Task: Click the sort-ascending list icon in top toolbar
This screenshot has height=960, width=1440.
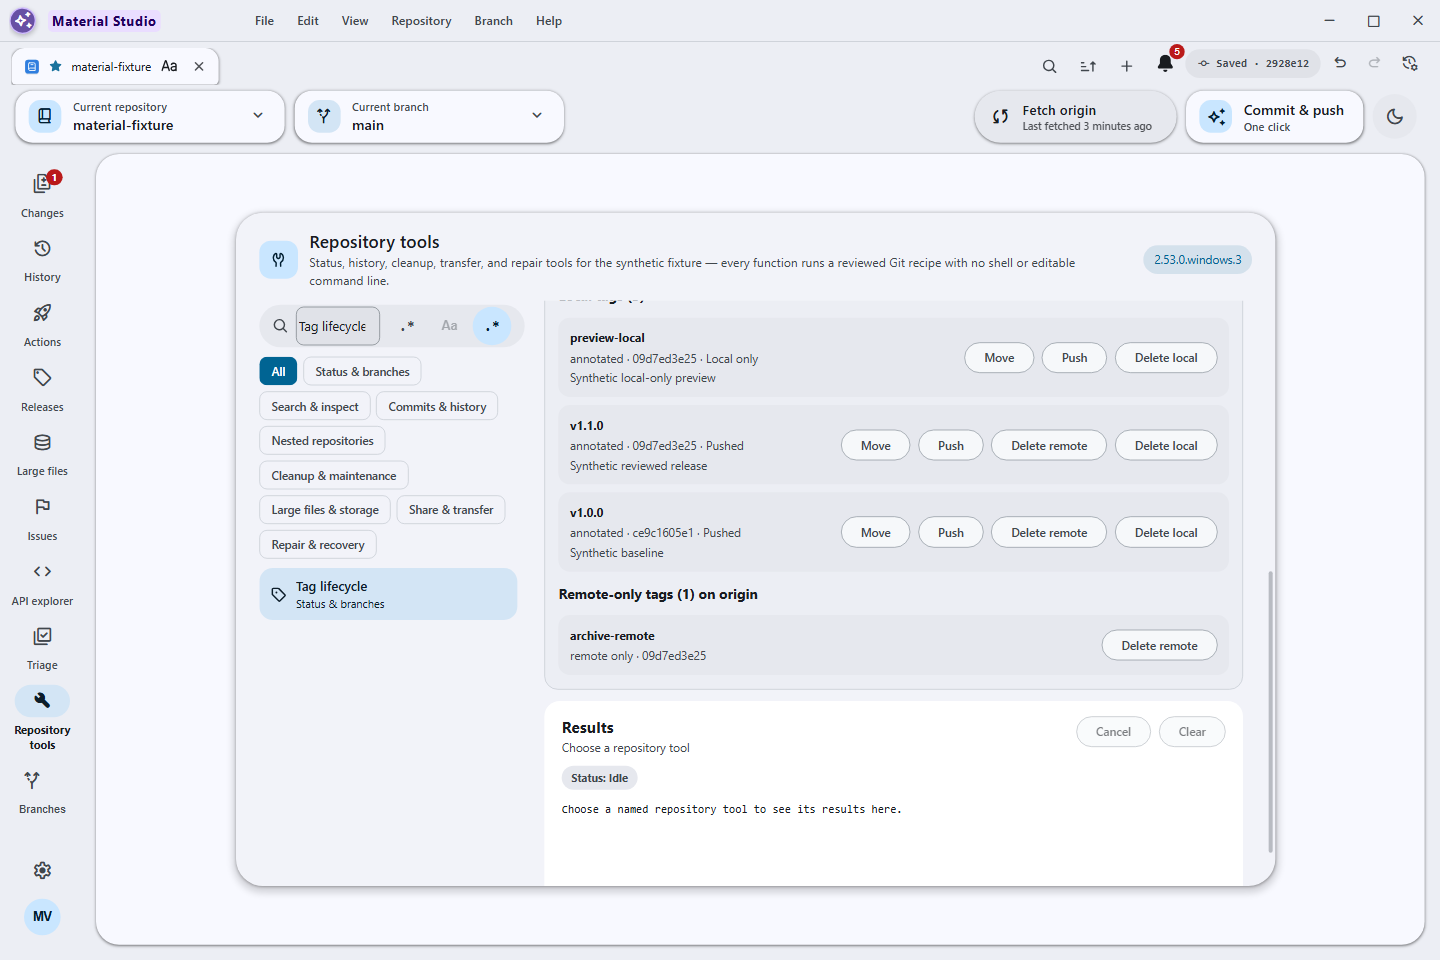Action: tap(1088, 66)
